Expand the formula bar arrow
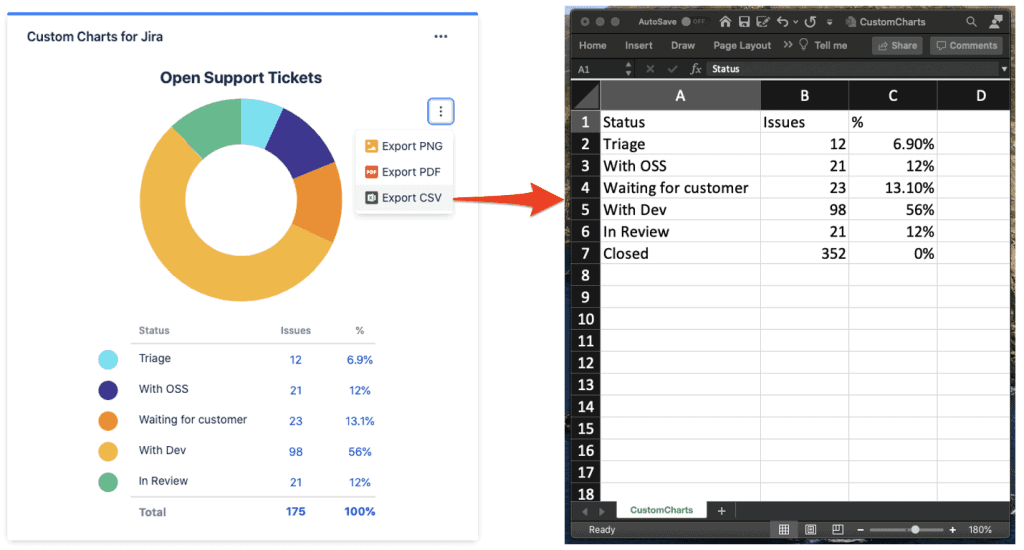The width and height of the screenshot is (1024, 550). [x=1004, y=69]
